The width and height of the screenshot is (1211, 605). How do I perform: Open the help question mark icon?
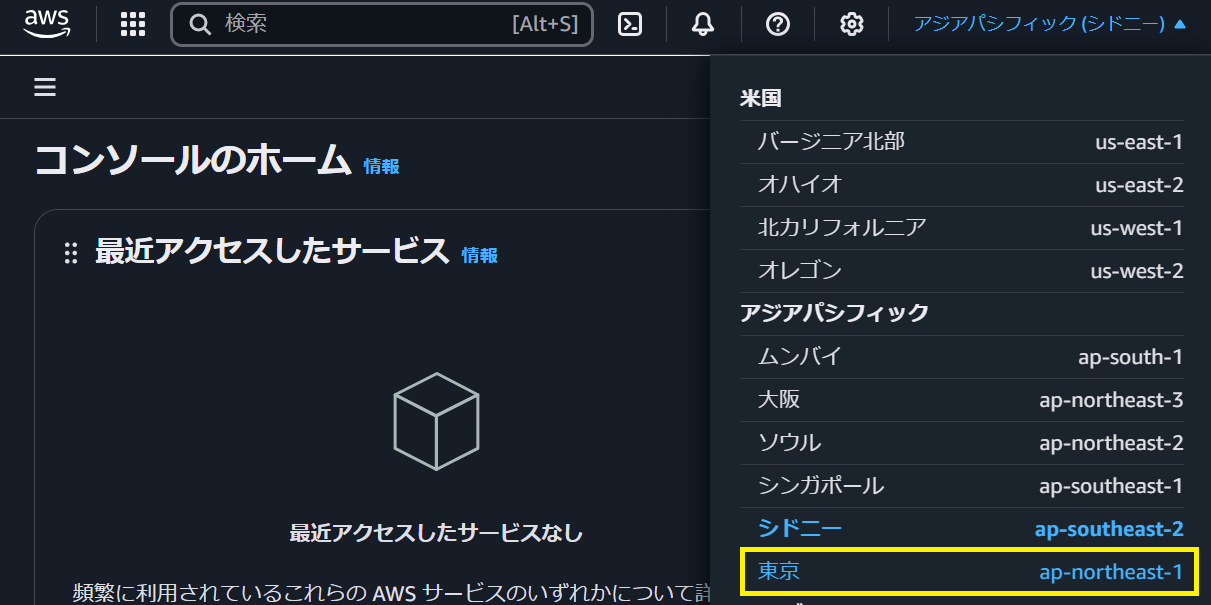tap(778, 25)
